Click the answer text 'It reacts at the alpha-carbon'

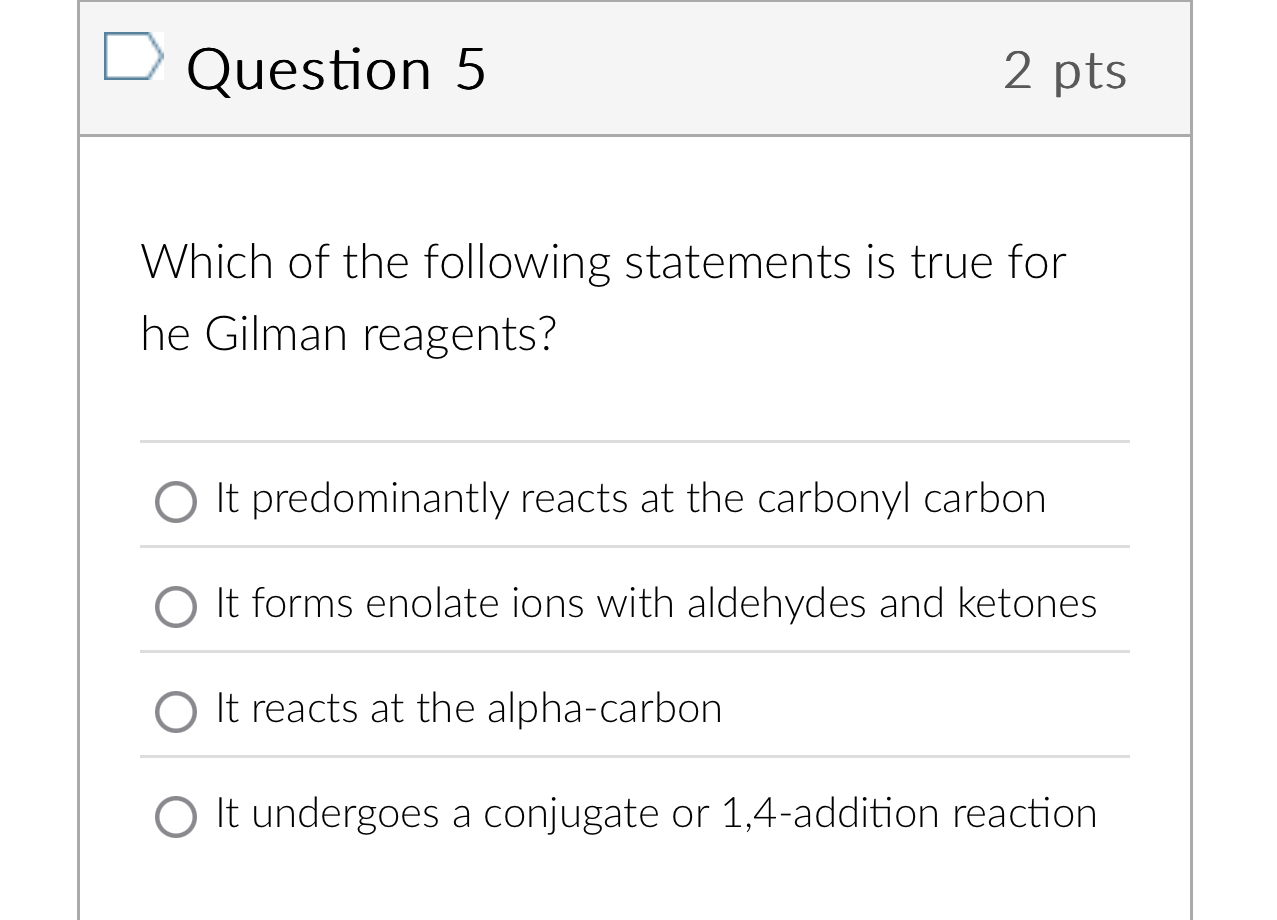[x=468, y=707]
